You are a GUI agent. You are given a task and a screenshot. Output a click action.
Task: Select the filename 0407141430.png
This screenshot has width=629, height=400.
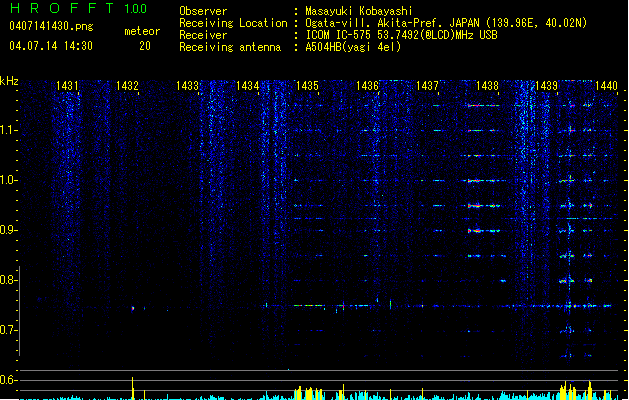51,26
